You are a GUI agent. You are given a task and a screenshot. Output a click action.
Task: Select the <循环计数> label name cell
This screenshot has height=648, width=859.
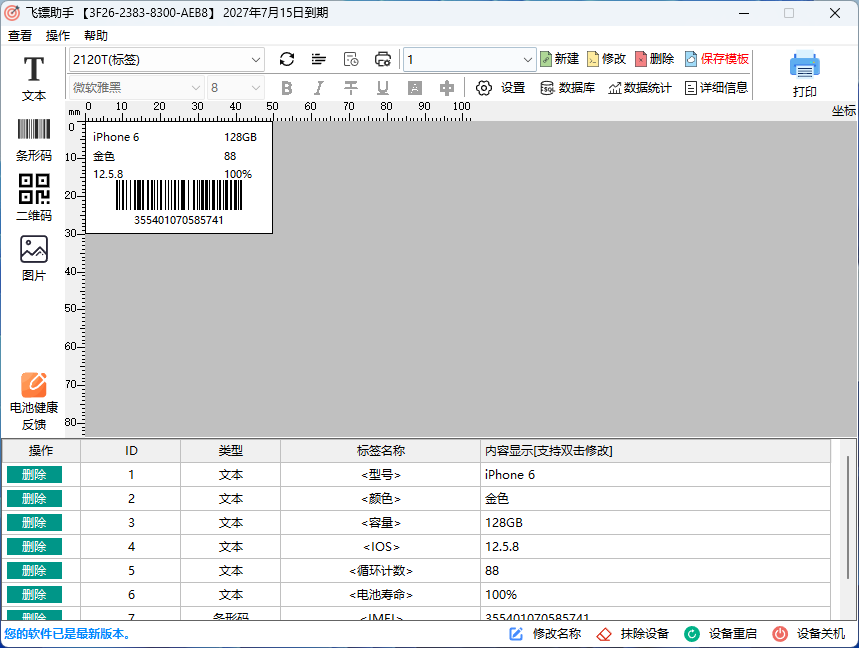pyautogui.click(x=381, y=571)
